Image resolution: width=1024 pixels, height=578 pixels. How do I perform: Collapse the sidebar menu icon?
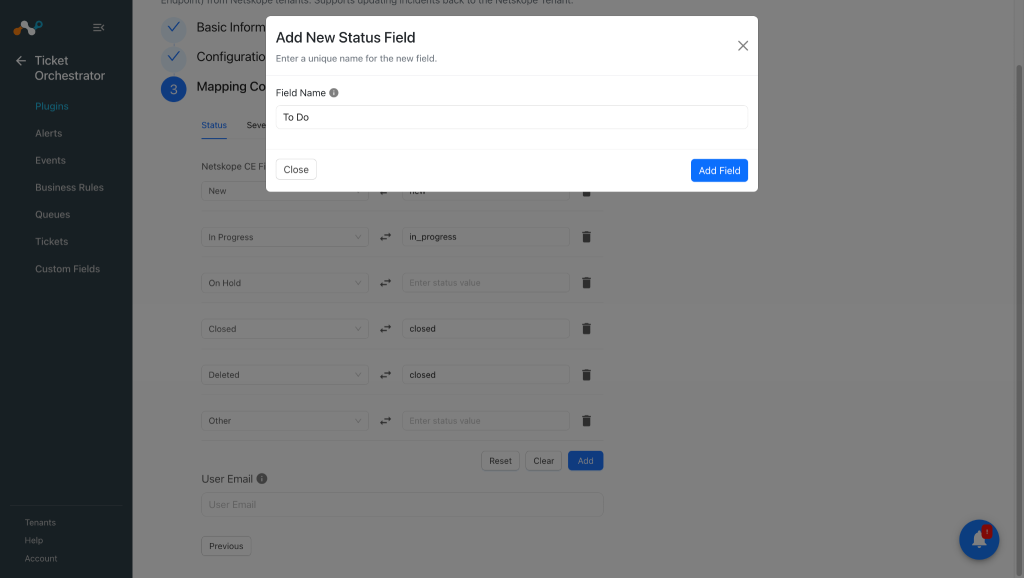click(99, 27)
